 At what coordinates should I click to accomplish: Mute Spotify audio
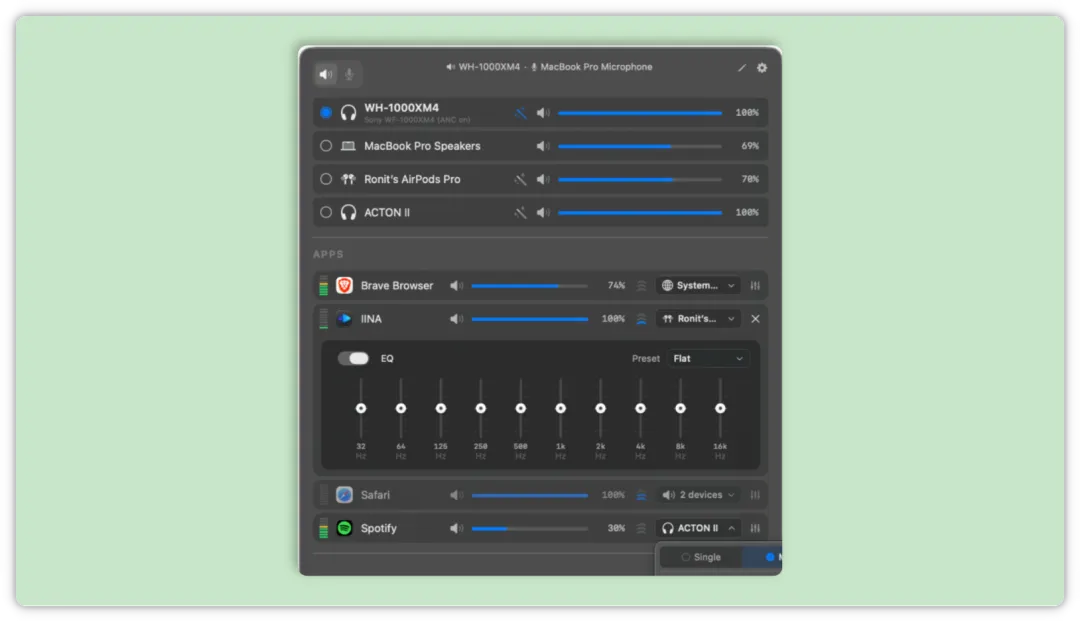[457, 528]
